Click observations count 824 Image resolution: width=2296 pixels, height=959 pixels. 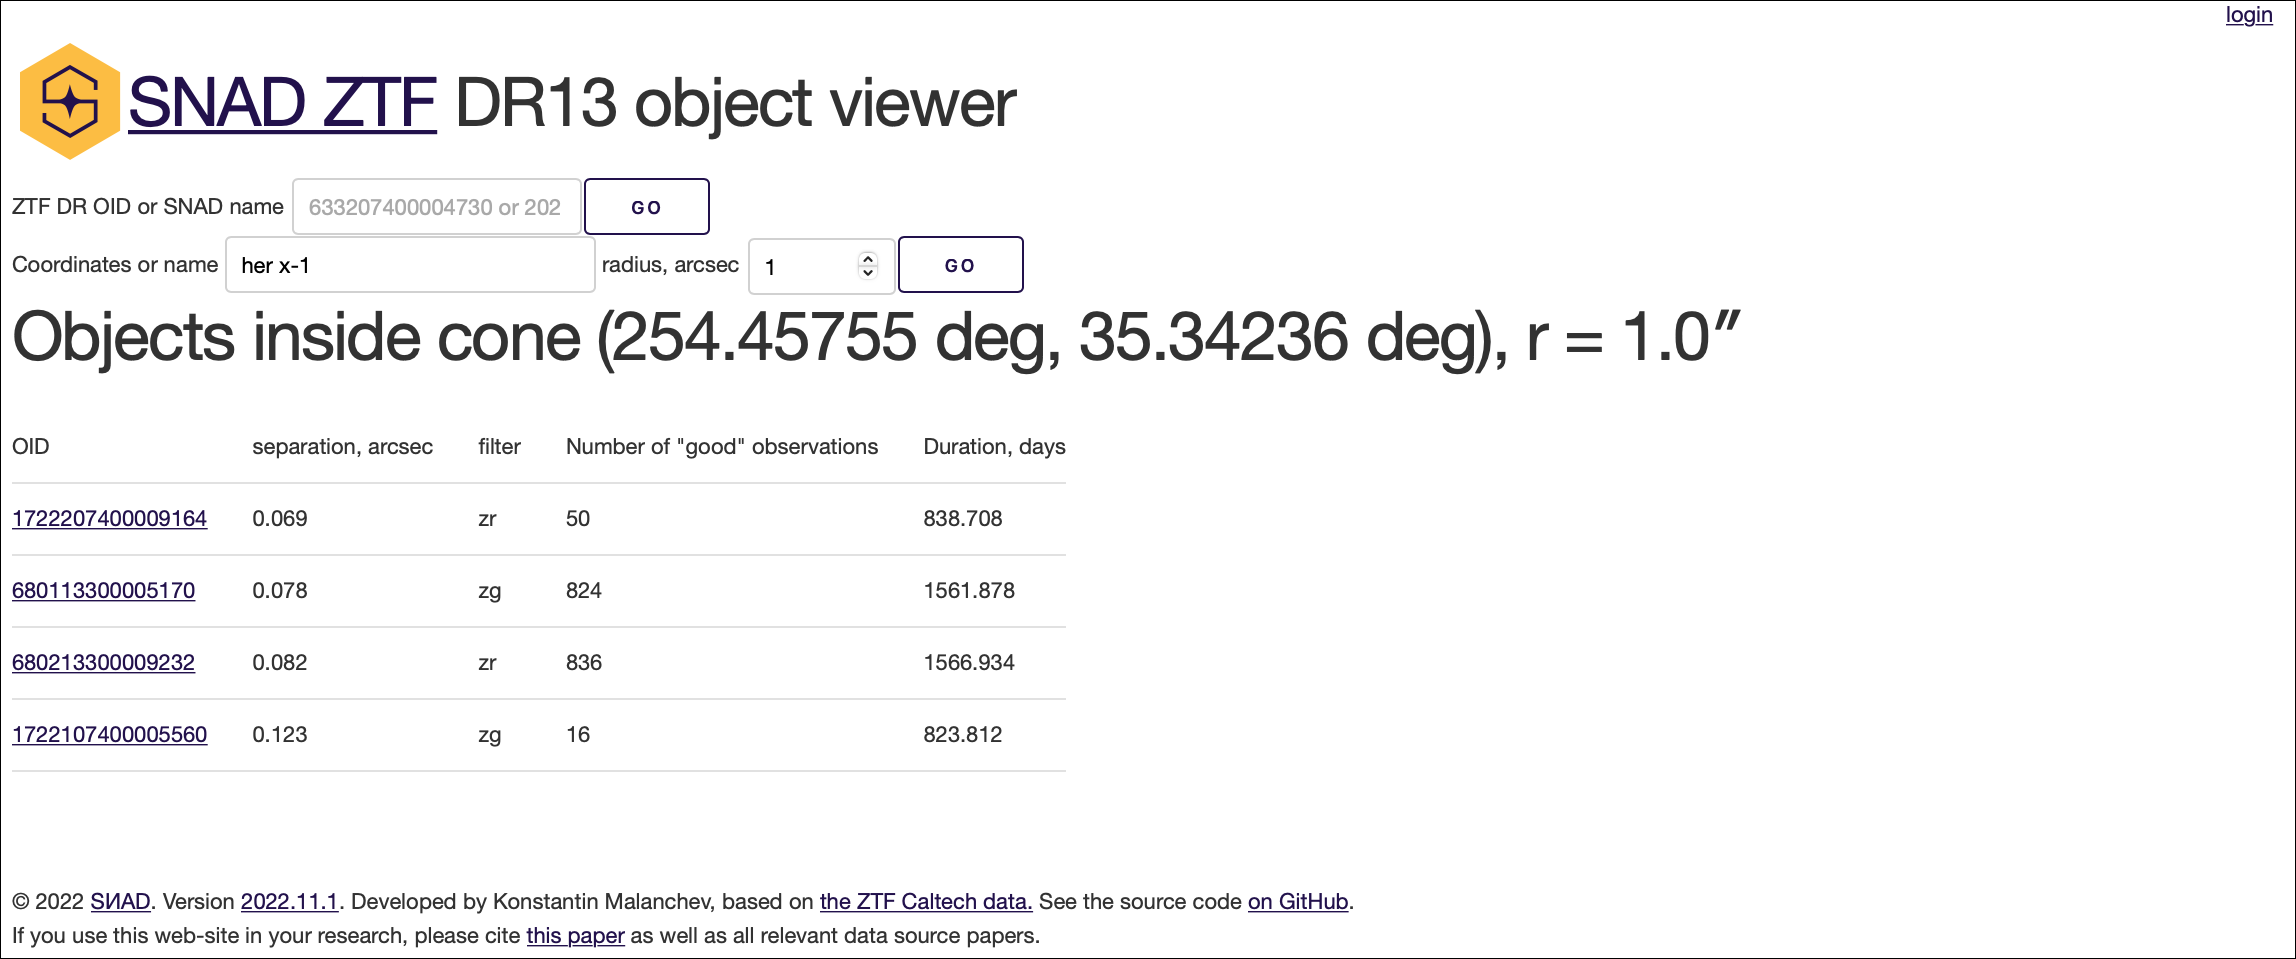click(x=584, y=591)
